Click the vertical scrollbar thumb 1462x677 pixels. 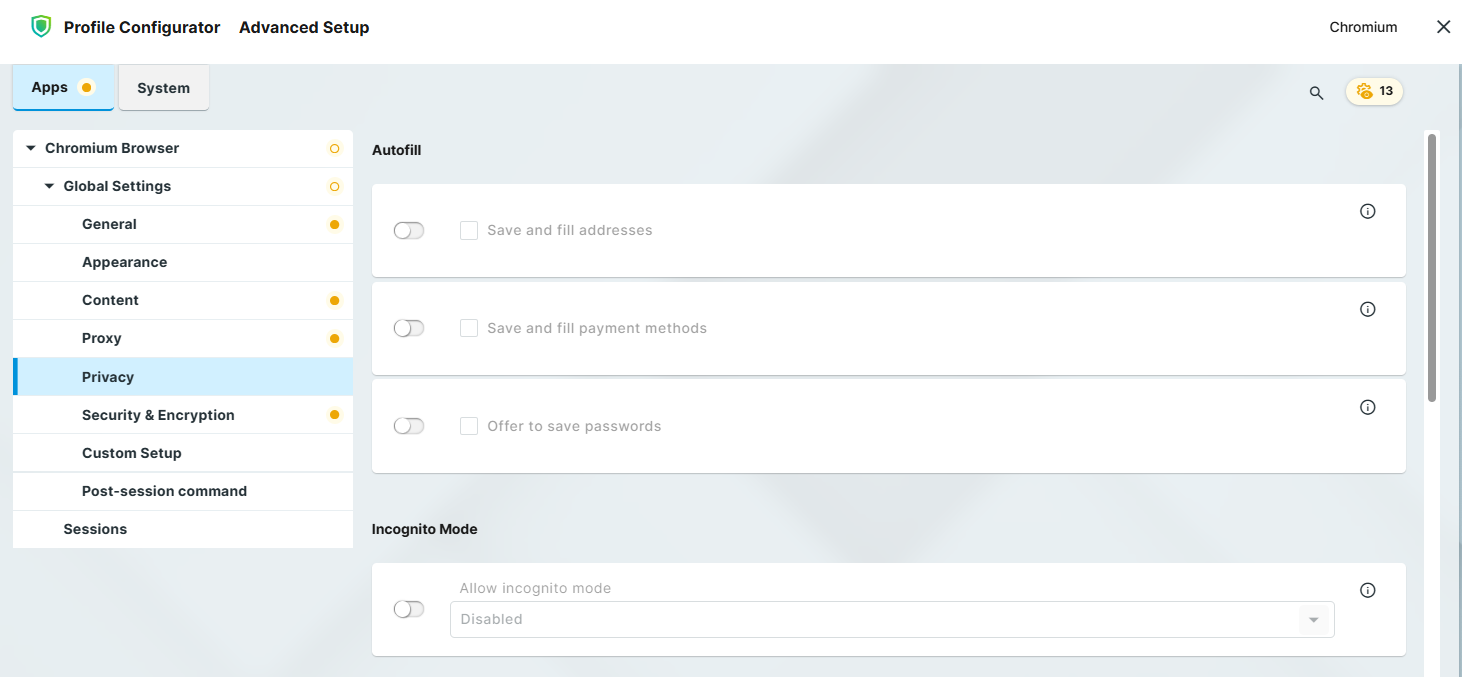pyautogui.click(x=1432, y=268)
